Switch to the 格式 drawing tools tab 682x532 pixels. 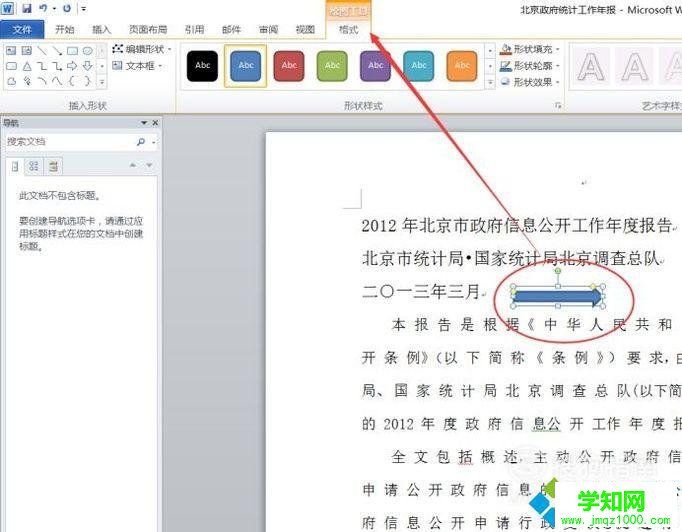point(348,30)
